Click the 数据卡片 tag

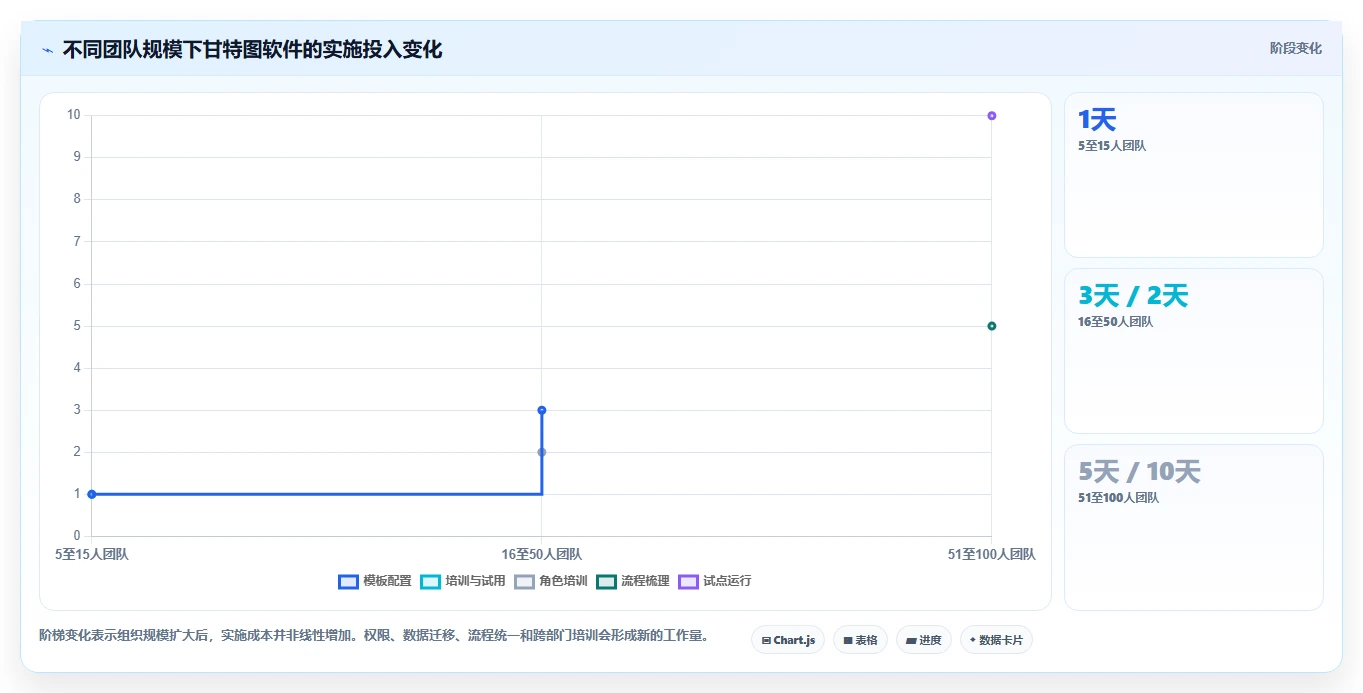[996, 640]
